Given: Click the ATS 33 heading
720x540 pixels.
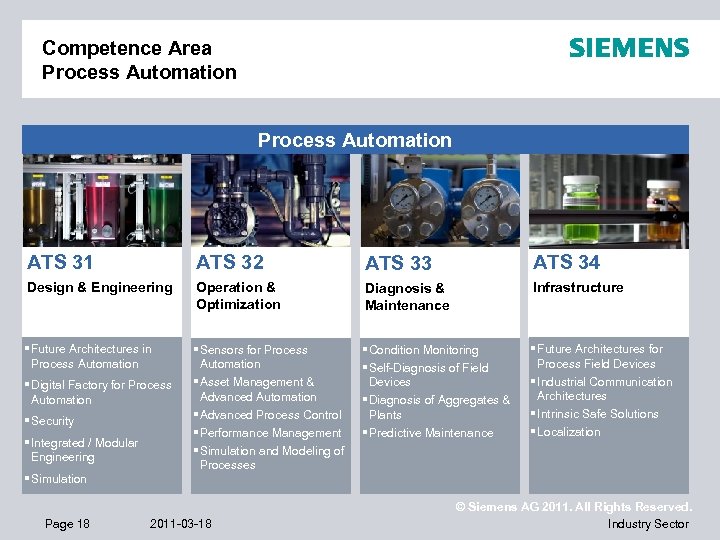Looking at the screenshot, I should (398, 263).
